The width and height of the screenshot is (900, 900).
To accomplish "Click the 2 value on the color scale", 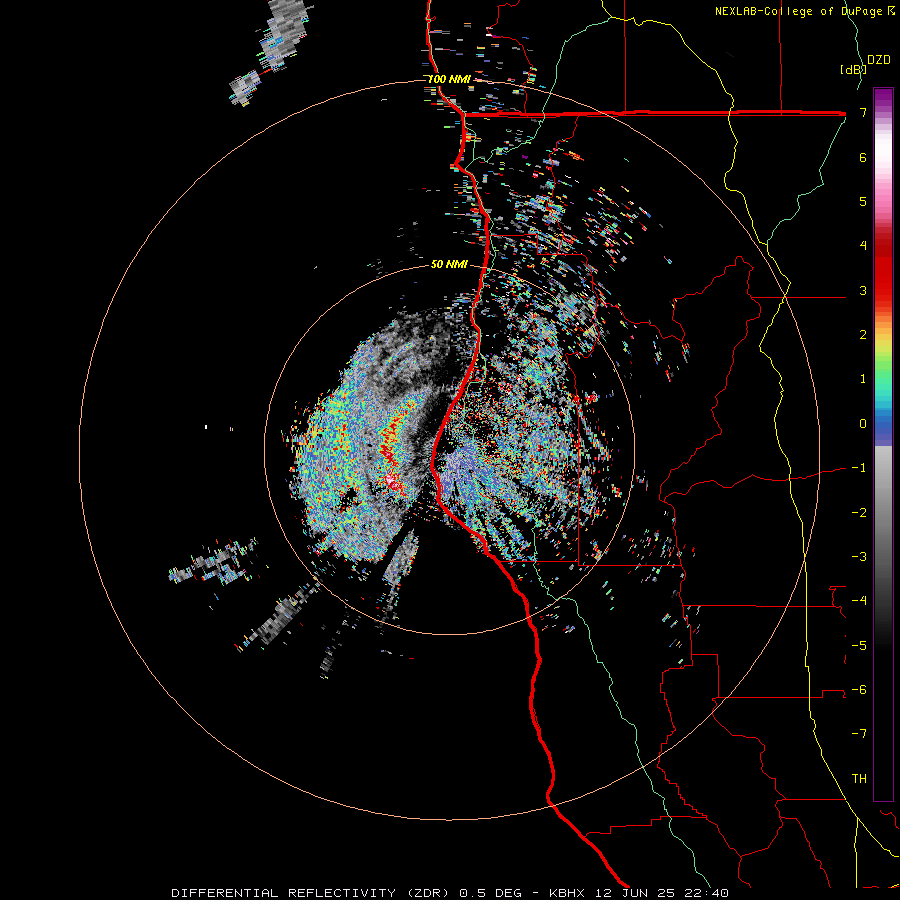I will pos(863,335).
